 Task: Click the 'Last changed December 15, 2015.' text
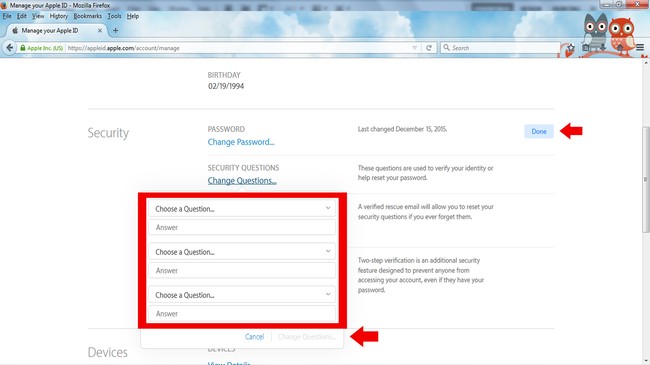pos(402,129)
